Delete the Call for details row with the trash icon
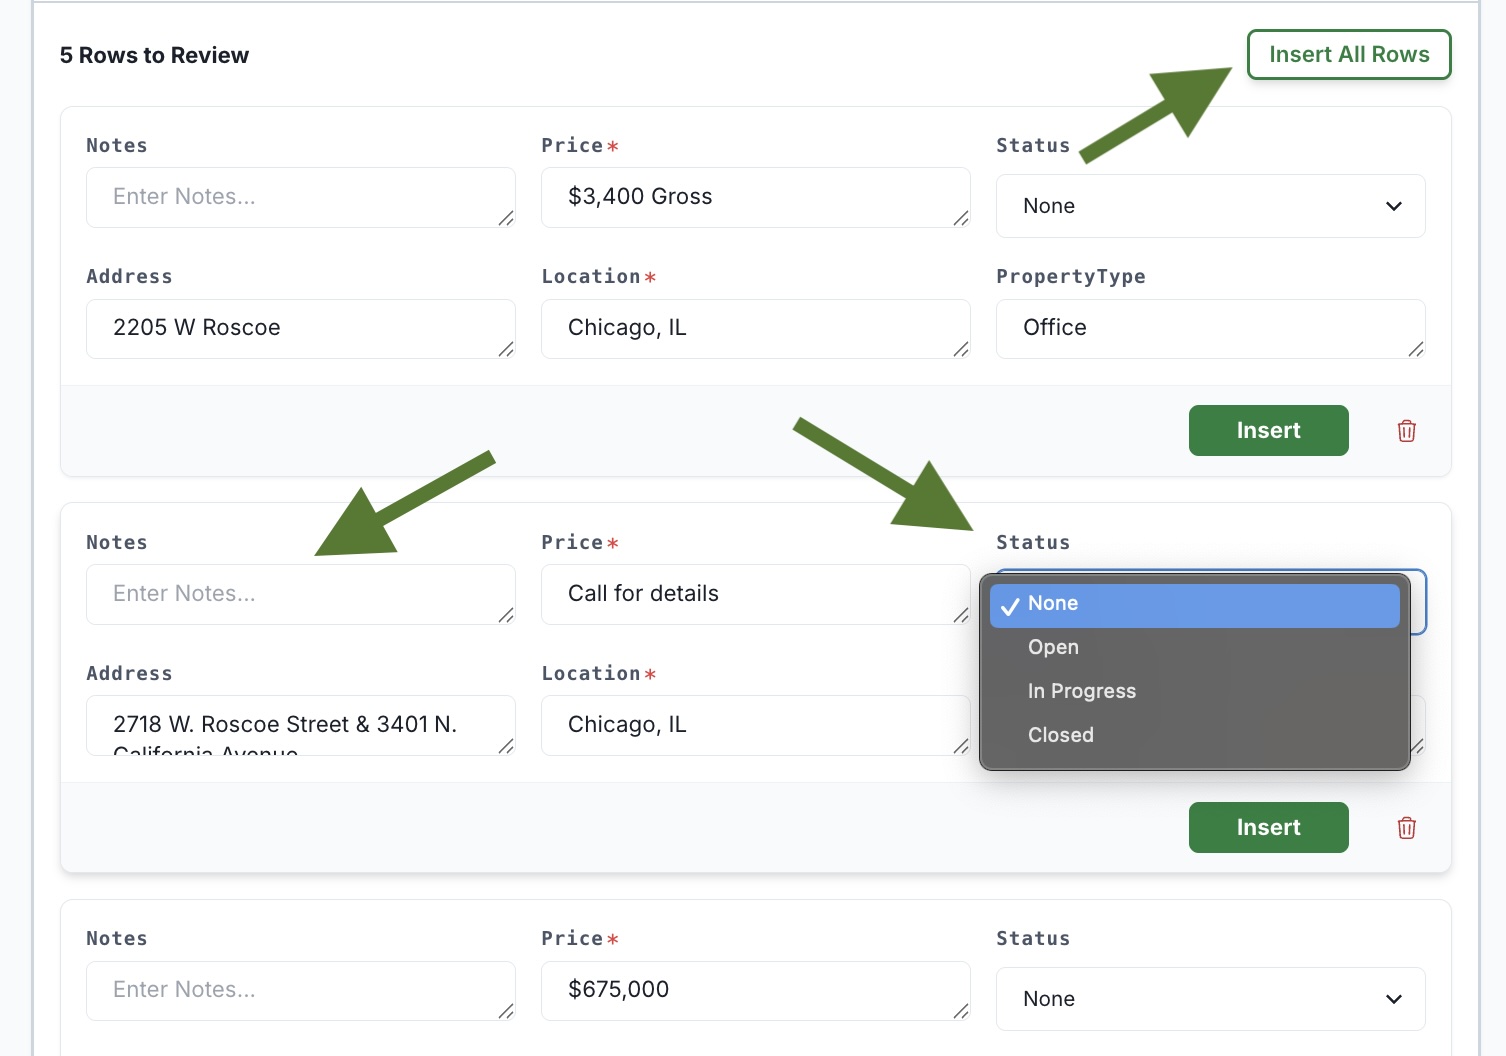The height and width of the screenshot is (1056, 1506). 1406,828
